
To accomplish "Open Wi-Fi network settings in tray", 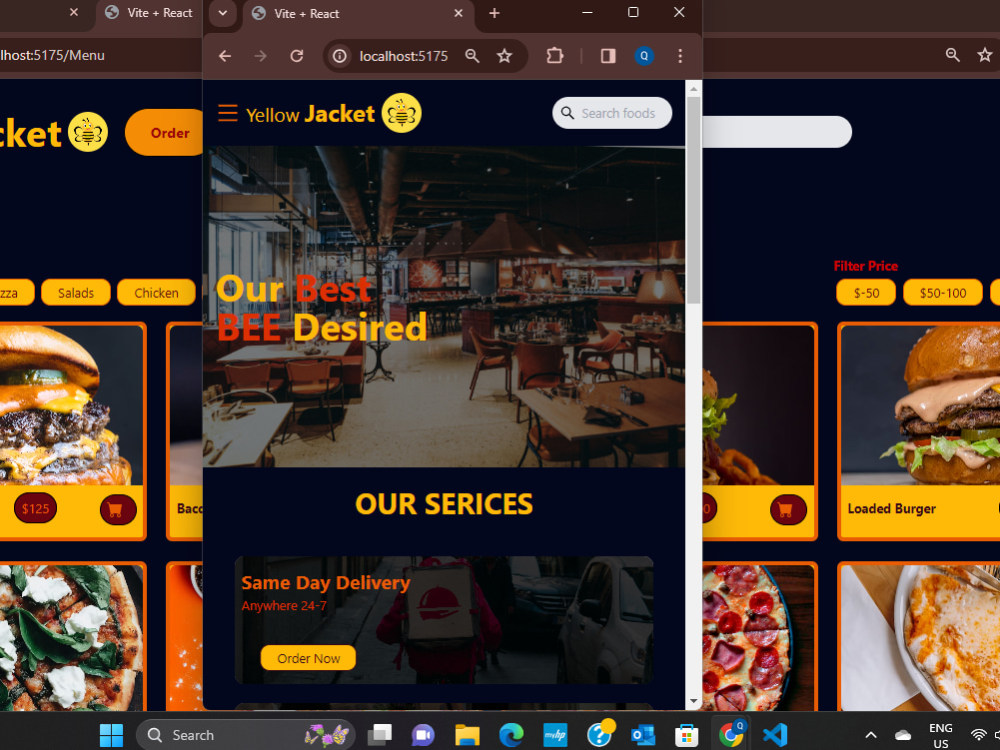I will pyautogui.click(x=978, y=735).
